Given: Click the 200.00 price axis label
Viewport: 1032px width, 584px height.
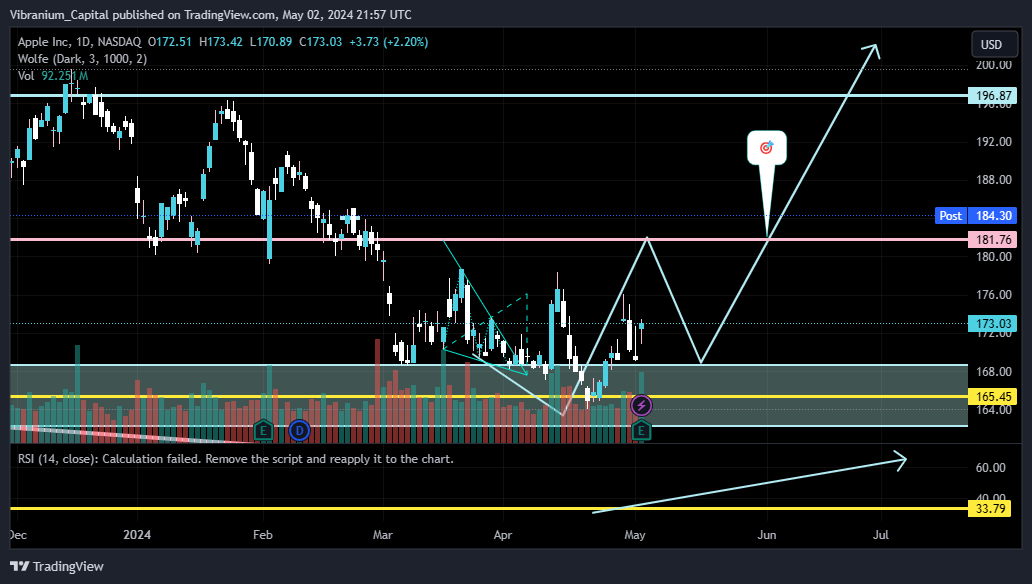Looking at the screenshot, I should click(x=993, y=65).
